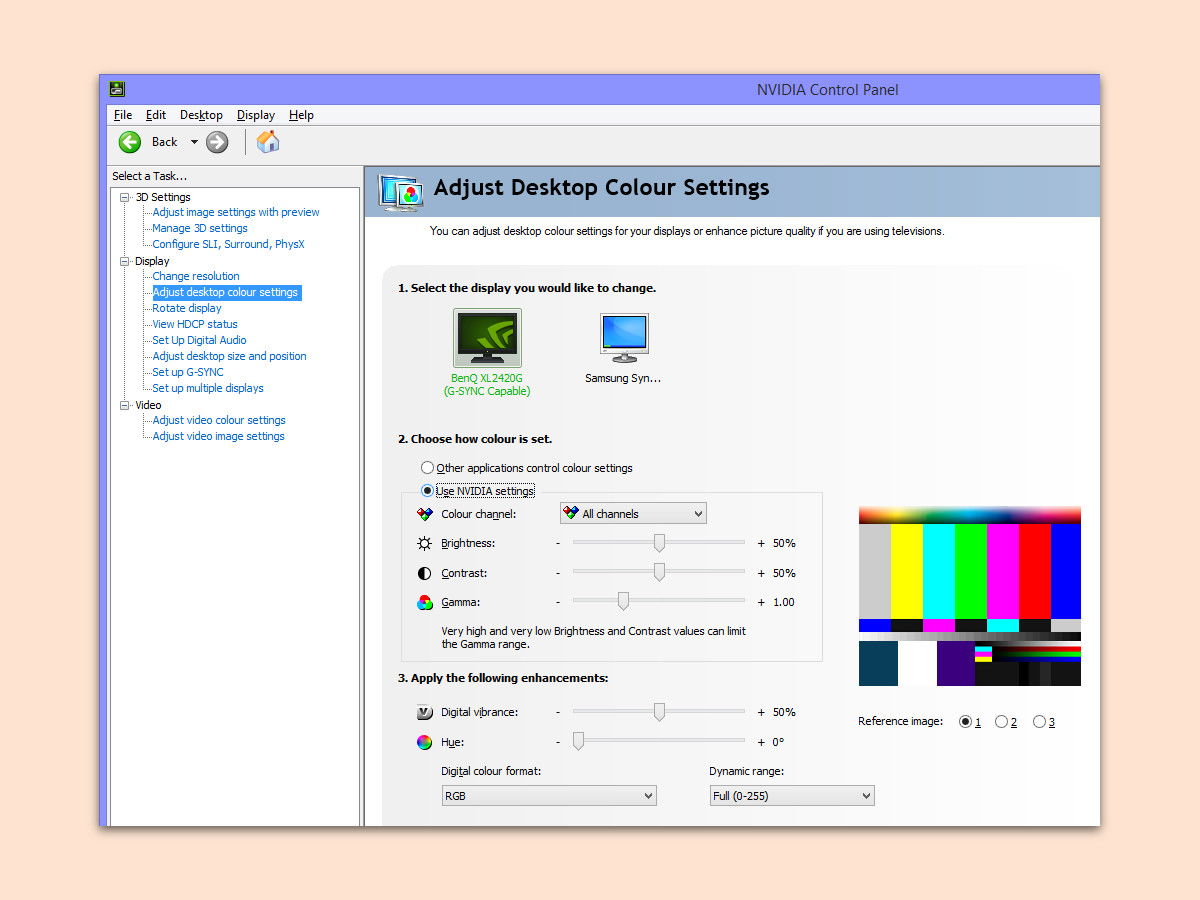This screenshot has width=1200, height=900.
Task: Click the green Back arrow icon
Action: [x=130, y=142]
